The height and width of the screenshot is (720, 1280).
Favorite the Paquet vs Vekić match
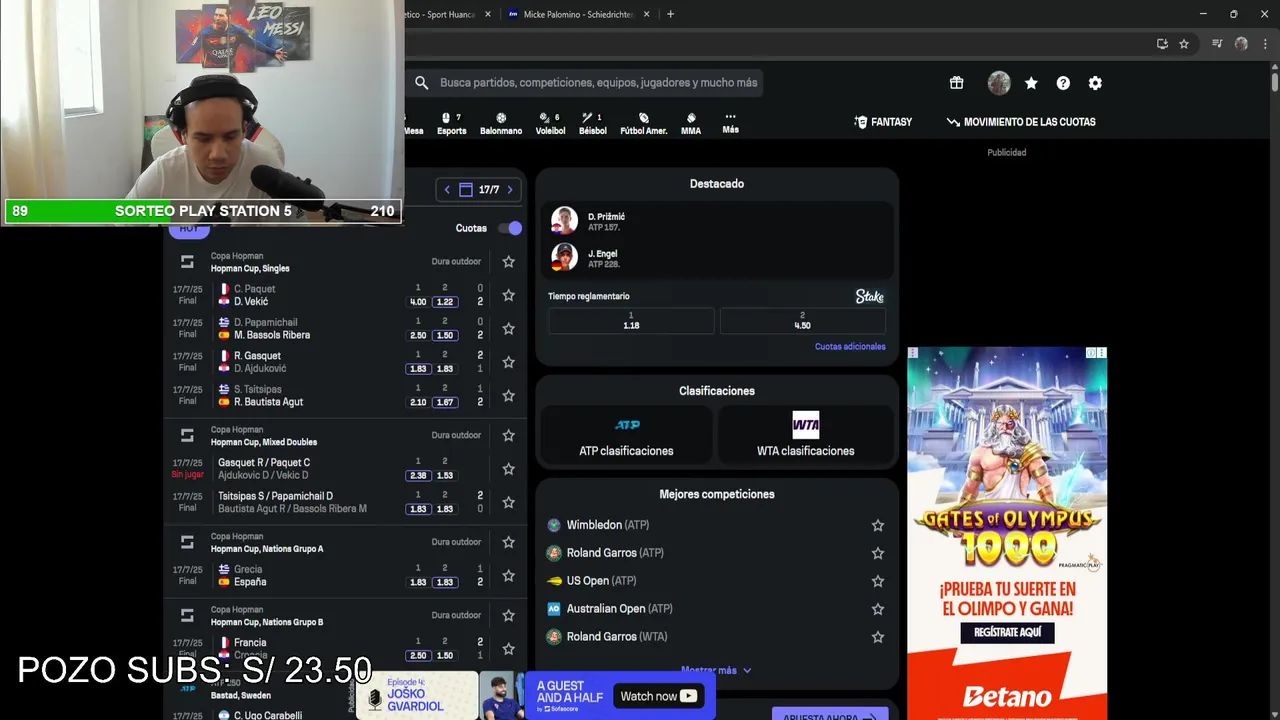tap(508, 295)
